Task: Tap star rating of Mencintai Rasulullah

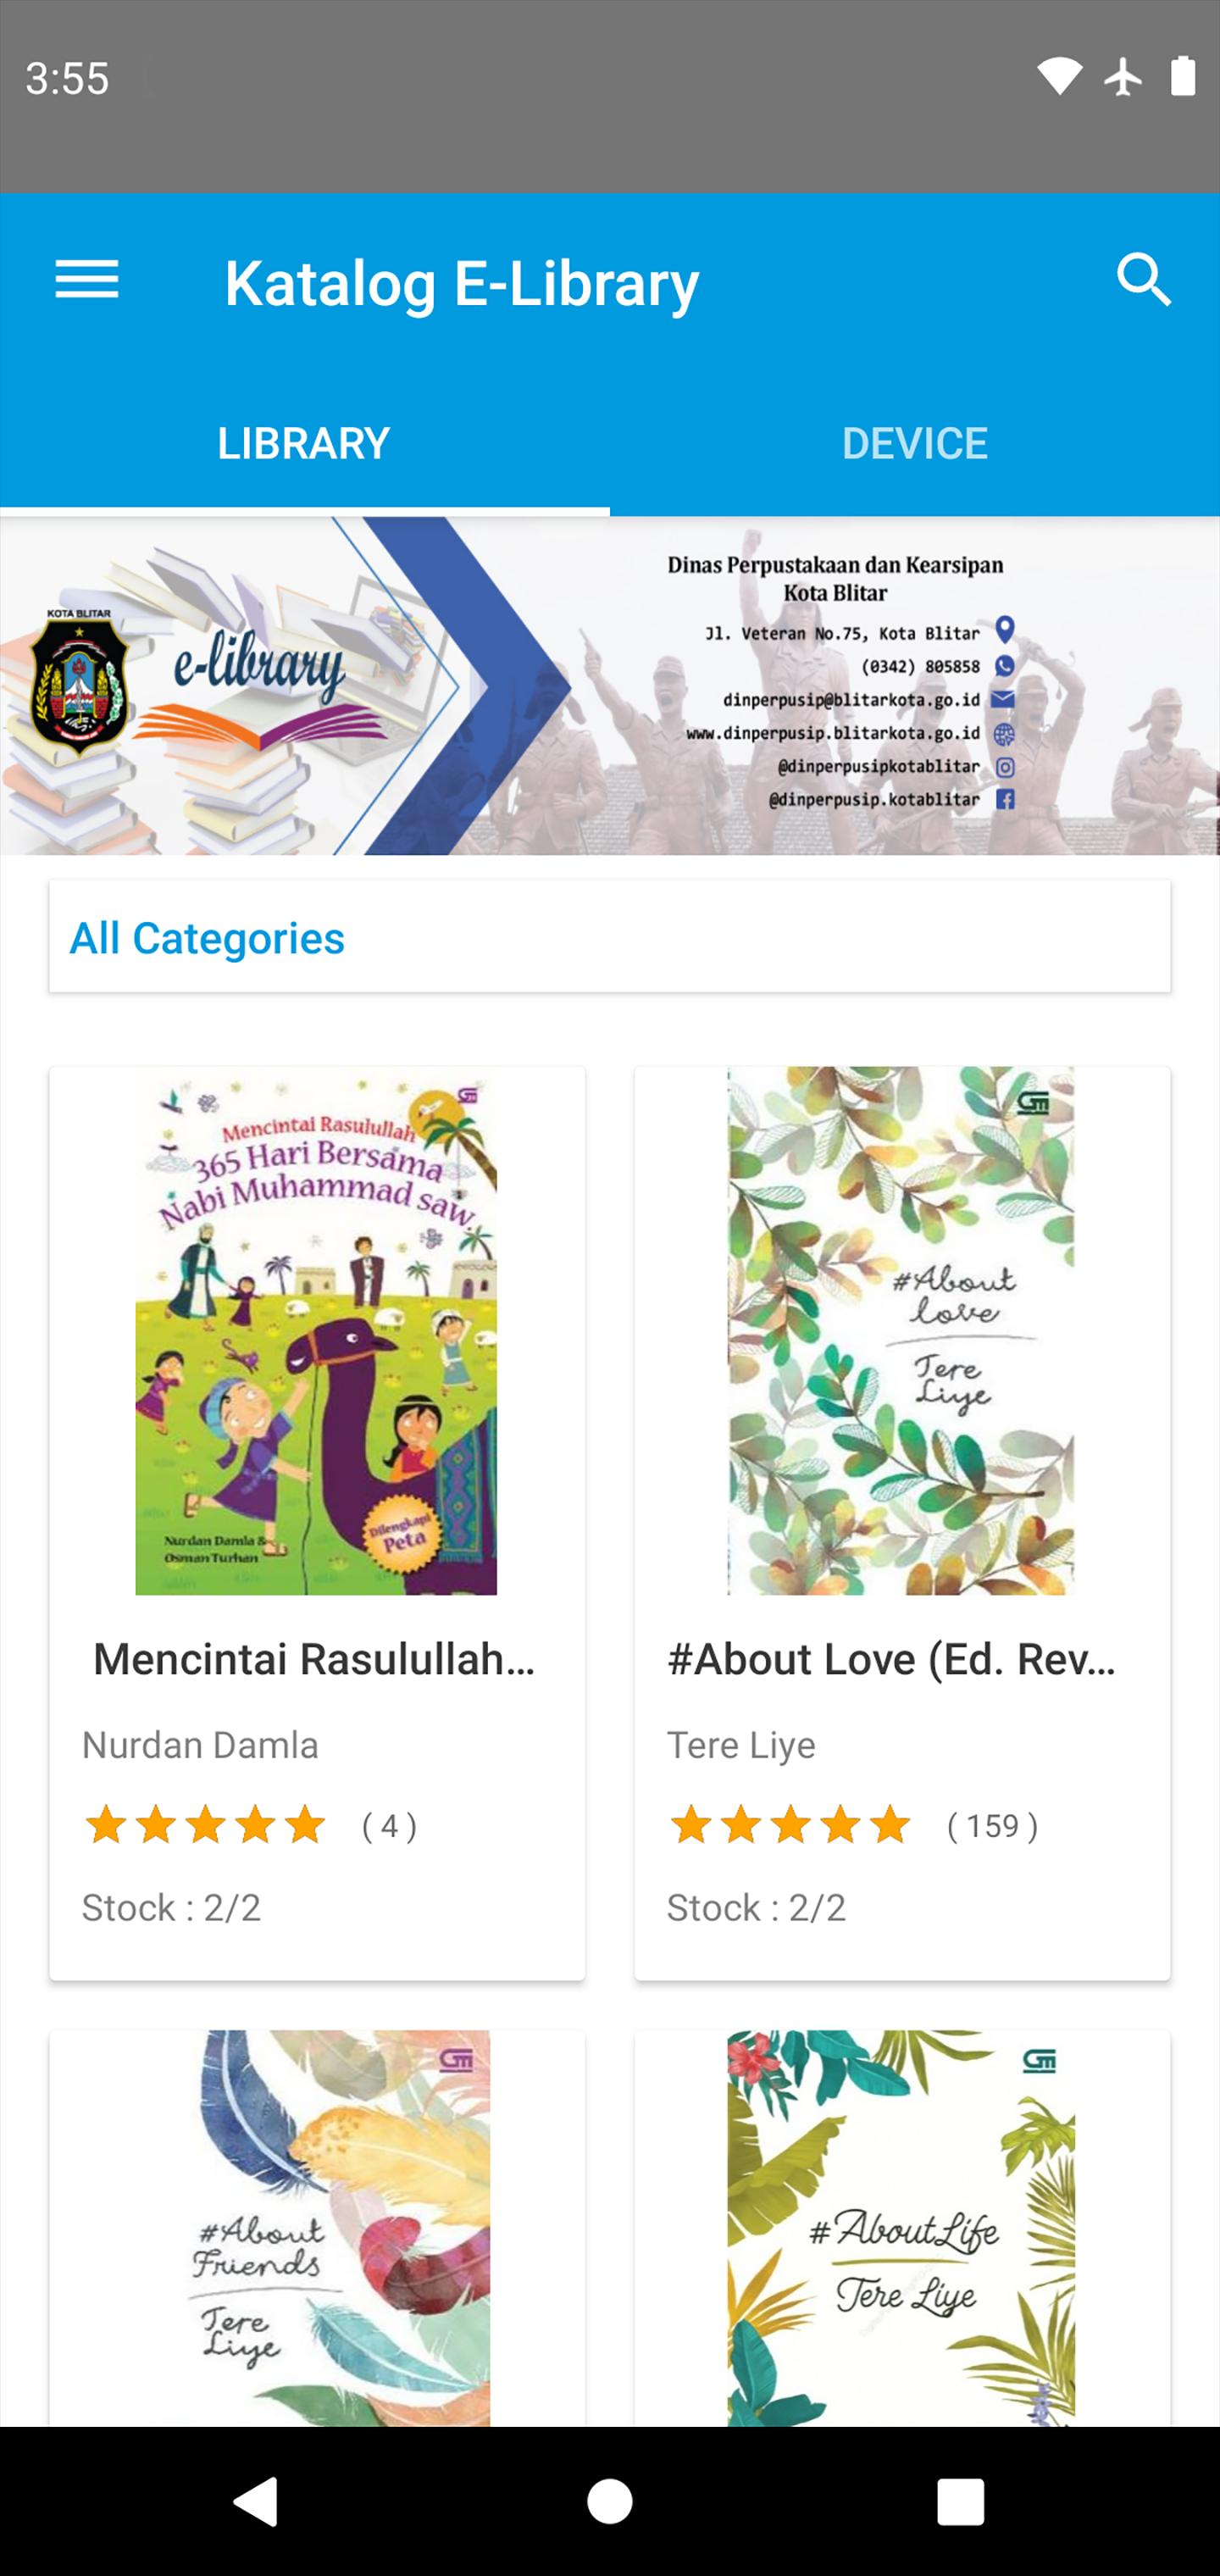Action: point(205,1825)
